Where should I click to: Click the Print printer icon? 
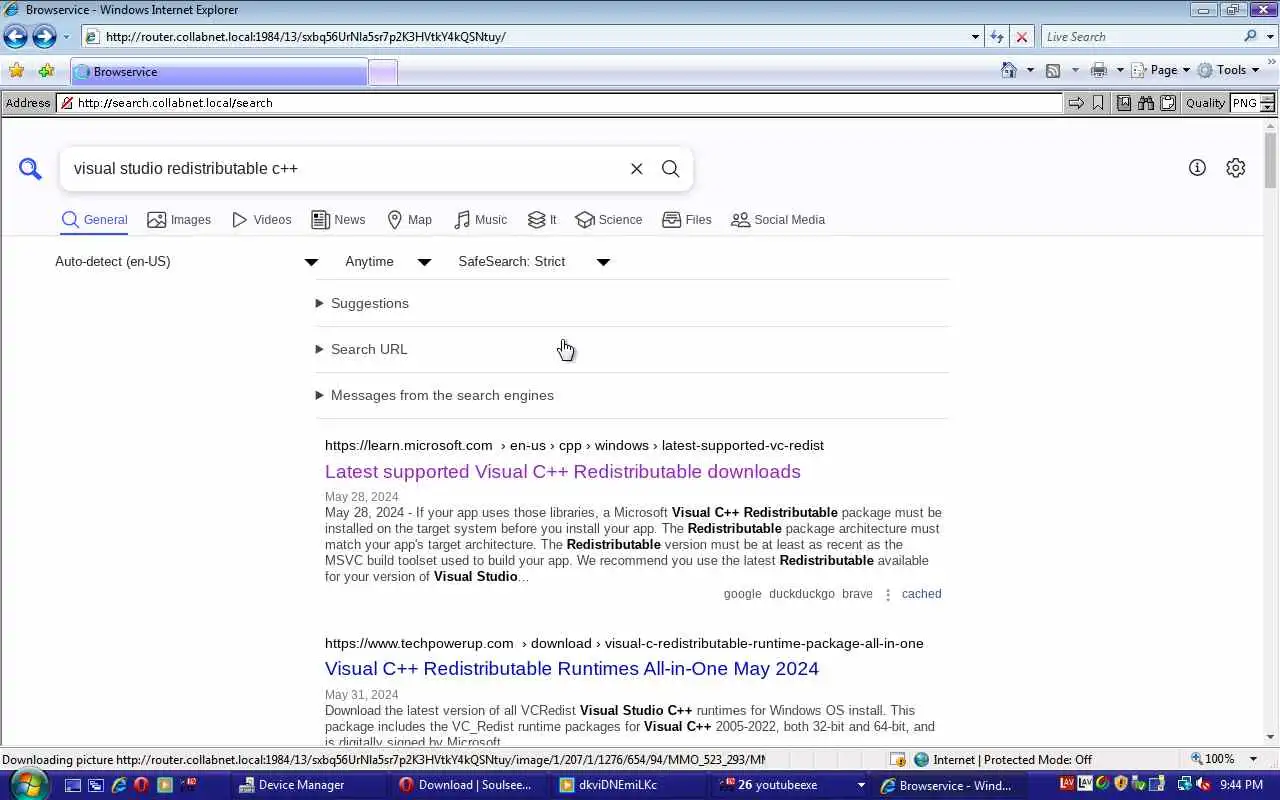click(1099, 70)
